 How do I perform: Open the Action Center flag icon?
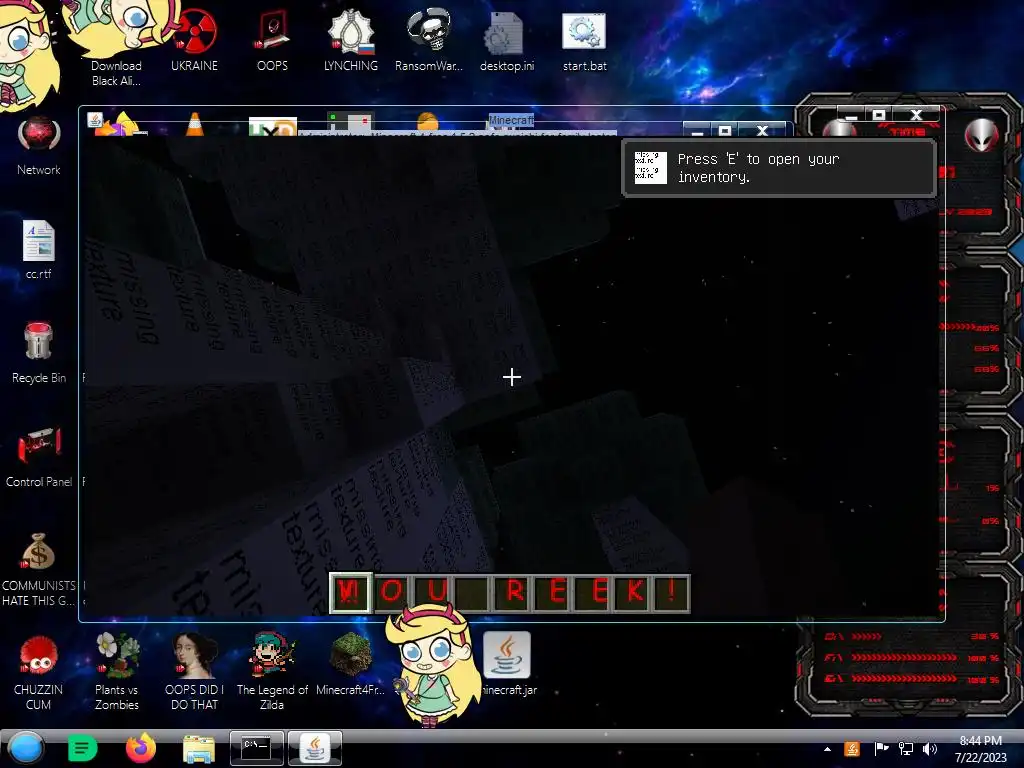click(881, 749)
